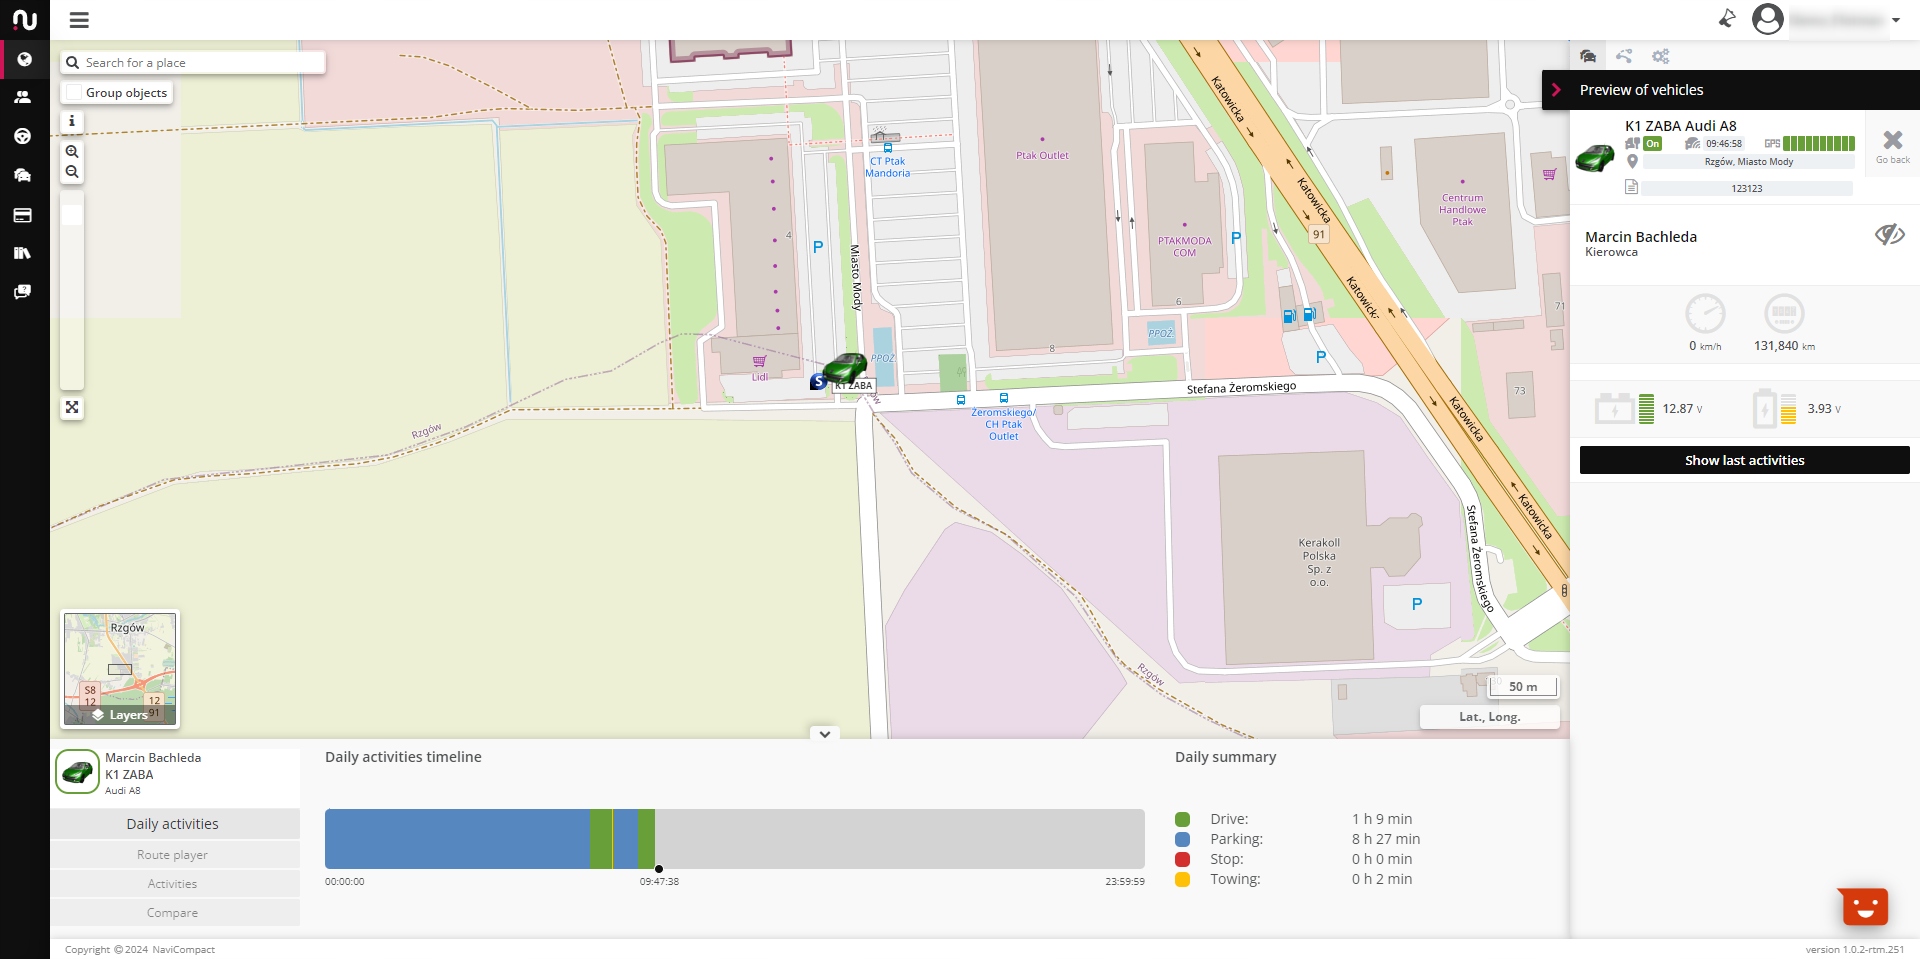Click the Lat., Long. coordinates button
This screenshot has width=1920, height=959.
click(1490, 717)
